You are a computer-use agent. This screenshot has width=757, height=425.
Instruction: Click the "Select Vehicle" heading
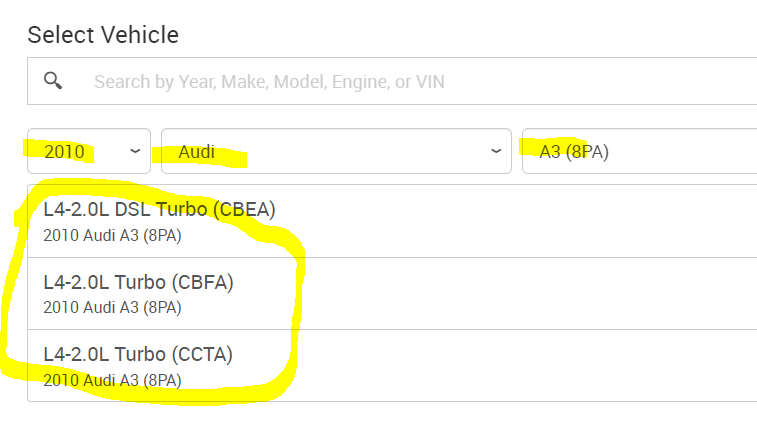point(103,35)
